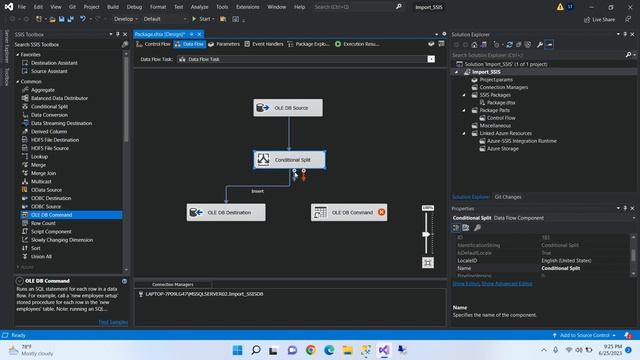Switch to the Git Changes tab
The height and width of the screenshot is (360, 640).
pos(508,197)
